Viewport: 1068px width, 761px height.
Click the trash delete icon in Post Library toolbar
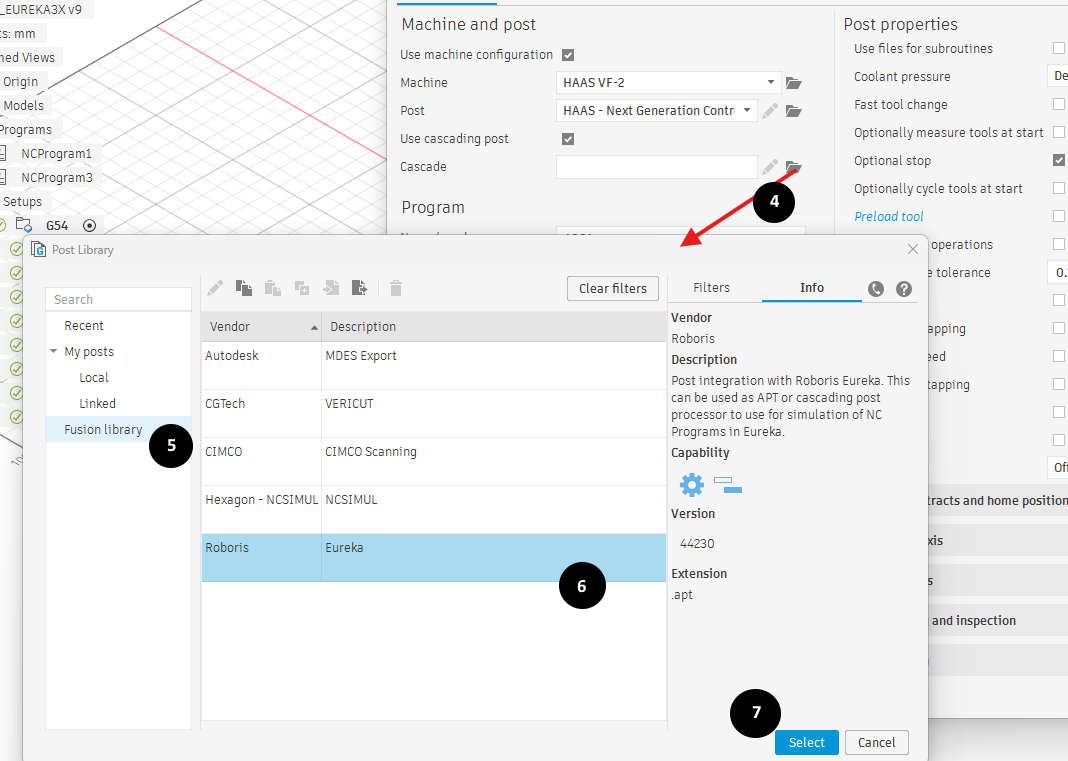(396, 288)
